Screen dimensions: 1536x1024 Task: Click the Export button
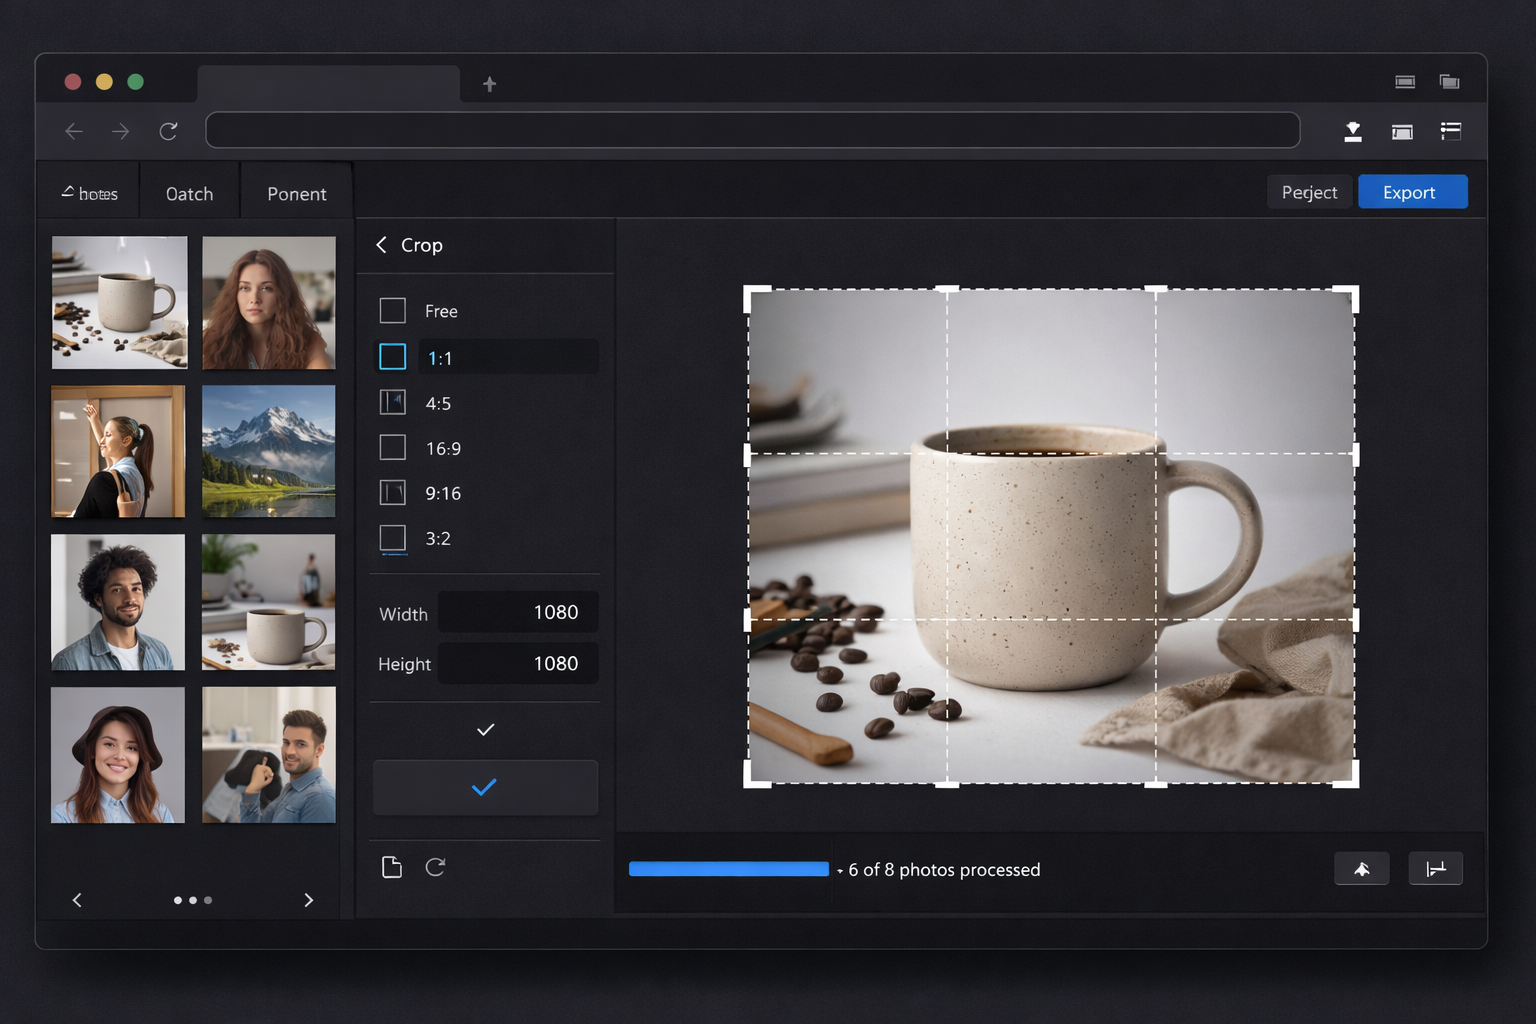(1412, 192)
